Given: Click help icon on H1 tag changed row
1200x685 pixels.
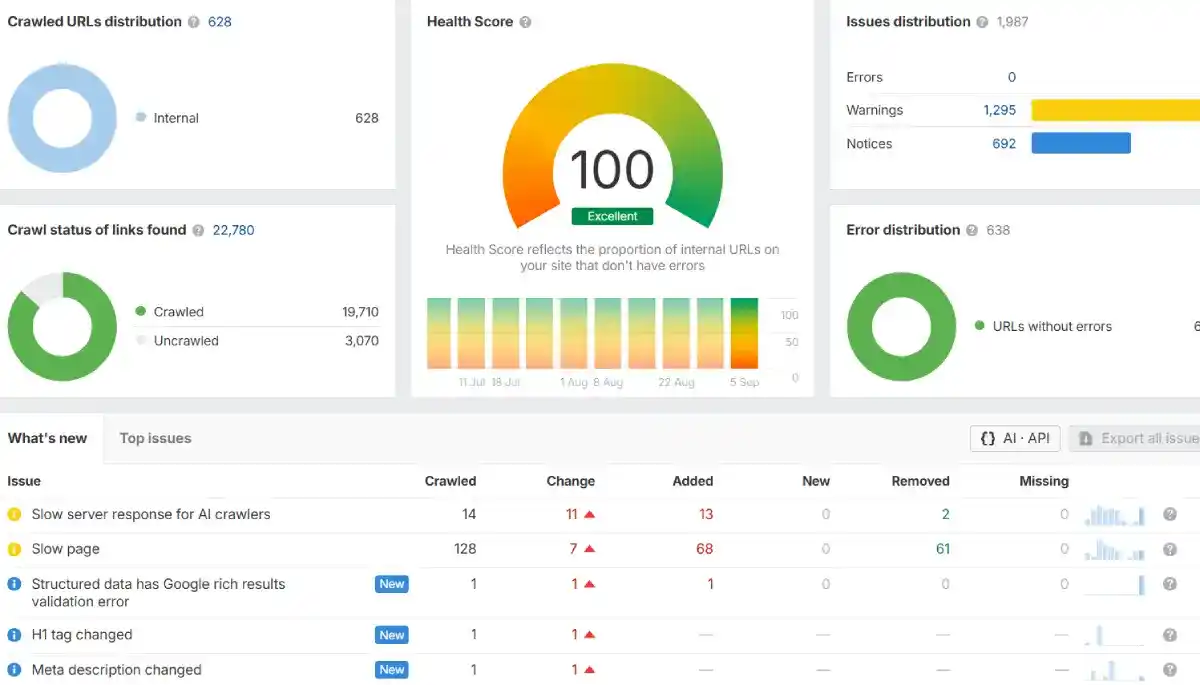Looking at the screenshot, I should tap(1170, 635).
